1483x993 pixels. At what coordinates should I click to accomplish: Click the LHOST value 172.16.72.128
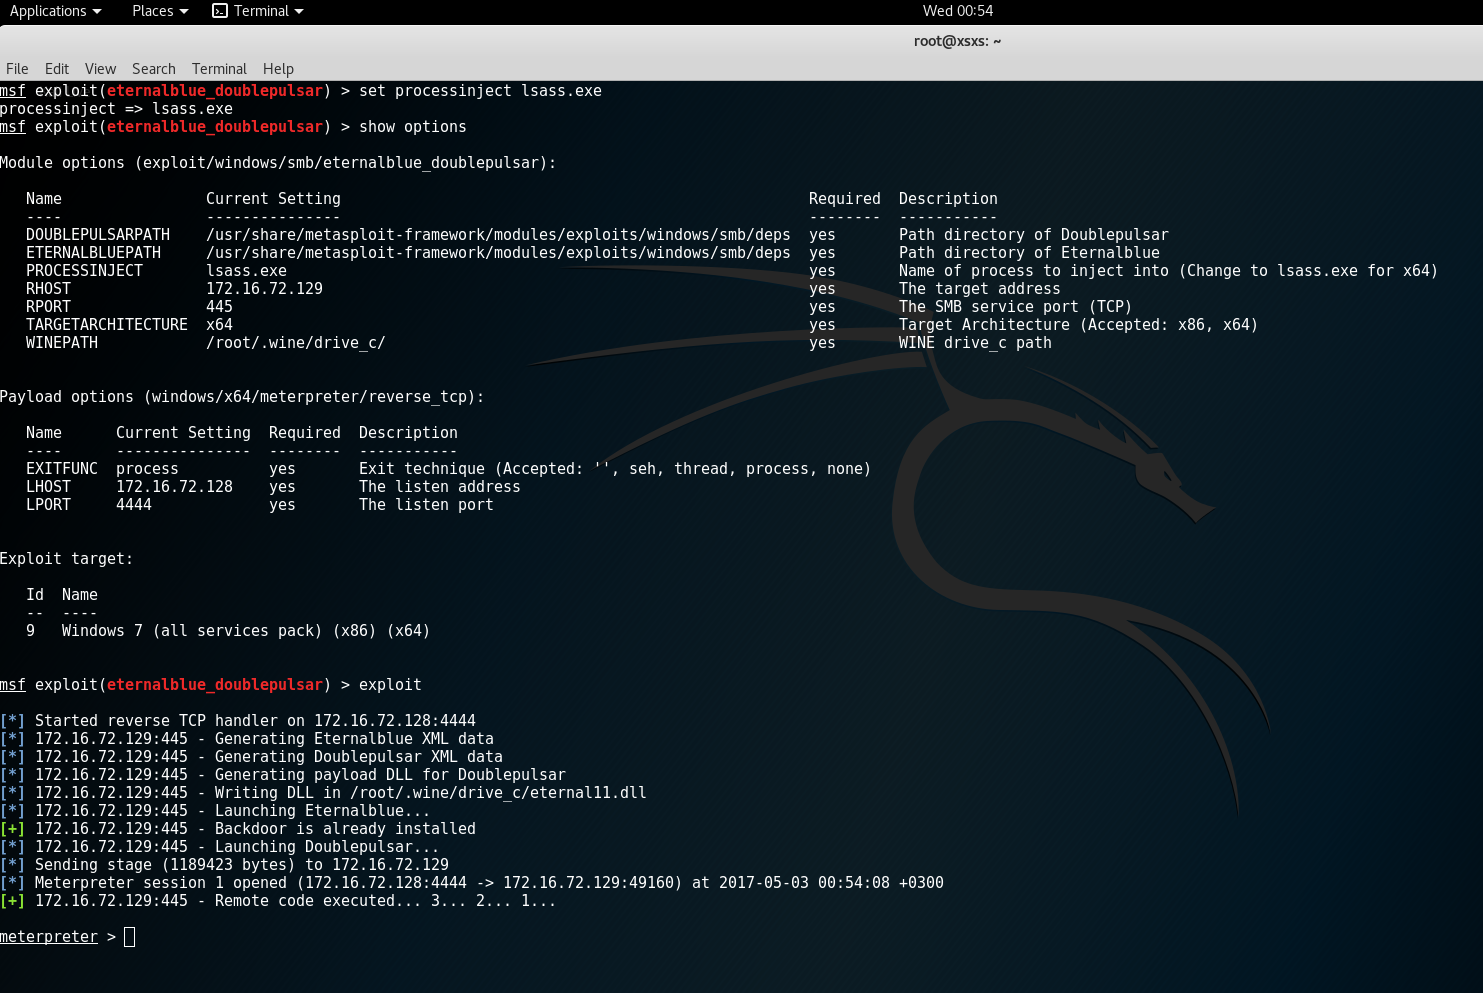[x=174, y=487]
